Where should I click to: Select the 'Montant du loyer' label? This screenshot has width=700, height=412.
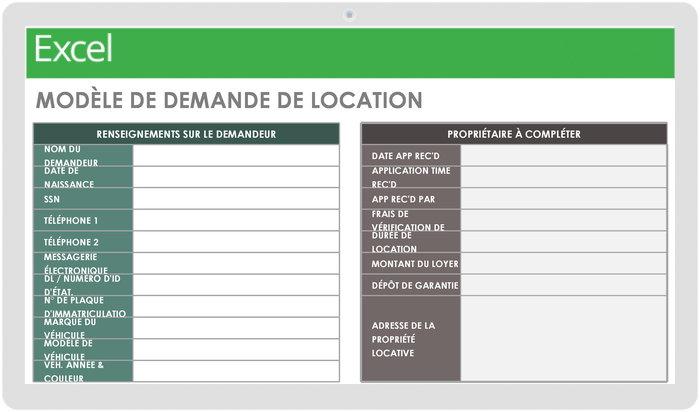click(x=411, y=263)
